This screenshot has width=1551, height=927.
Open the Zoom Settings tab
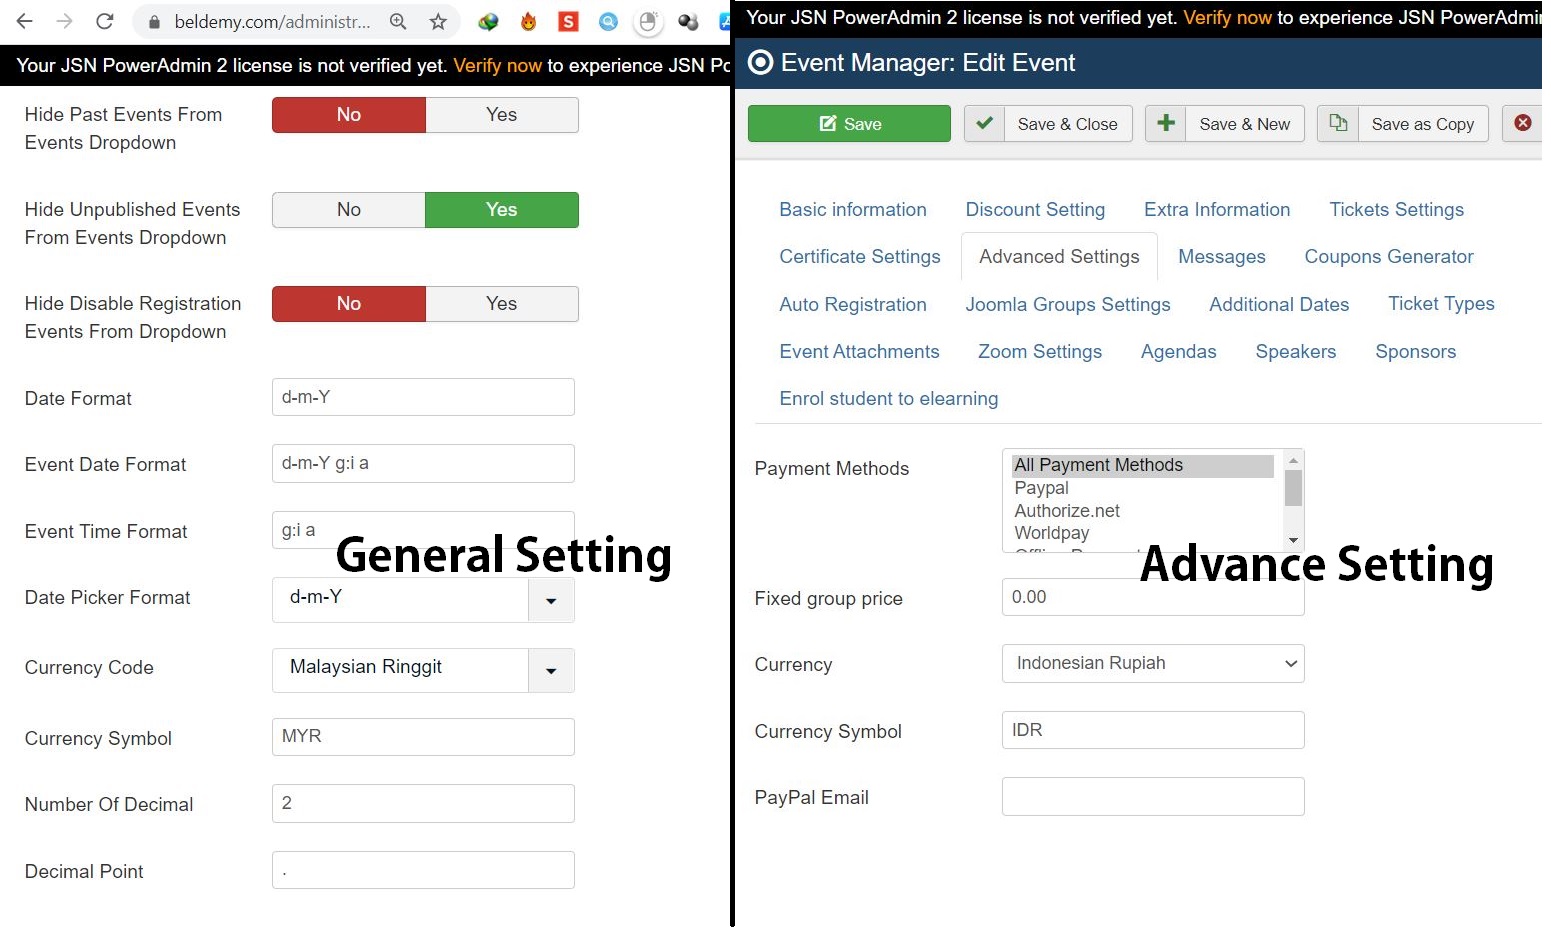click(x=1039, y=352)
